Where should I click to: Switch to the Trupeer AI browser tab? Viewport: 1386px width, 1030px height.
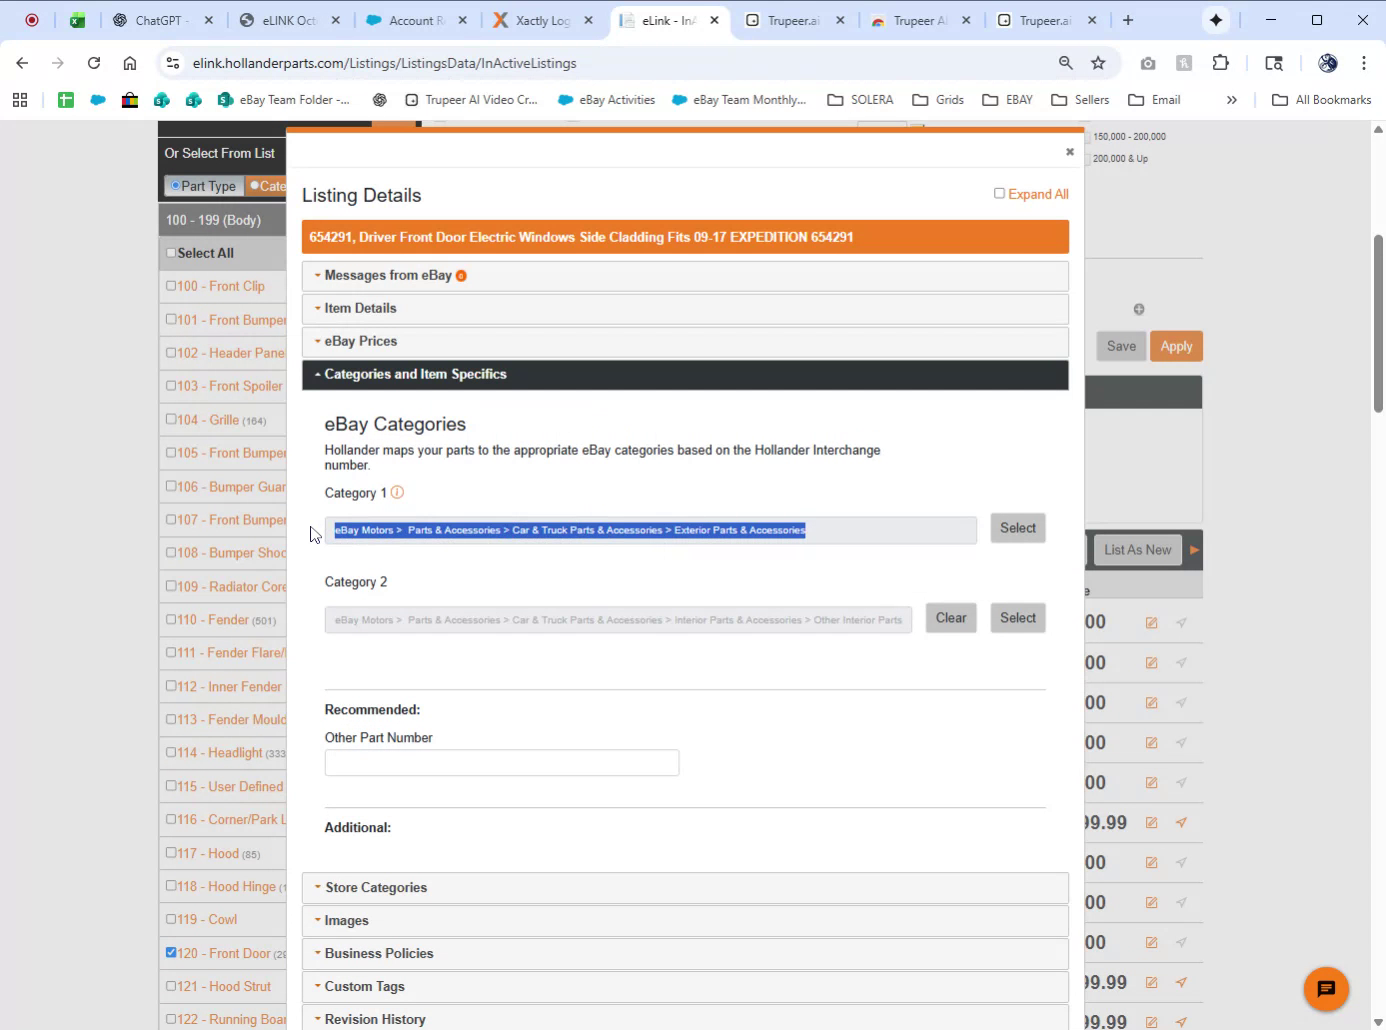click(x=920, y=20)
